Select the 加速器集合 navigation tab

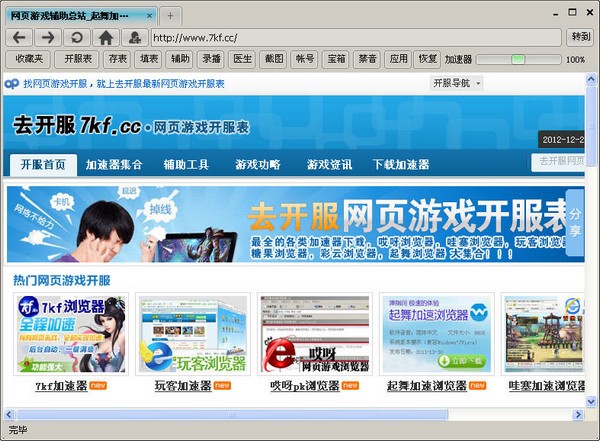(x=114, y=165)
